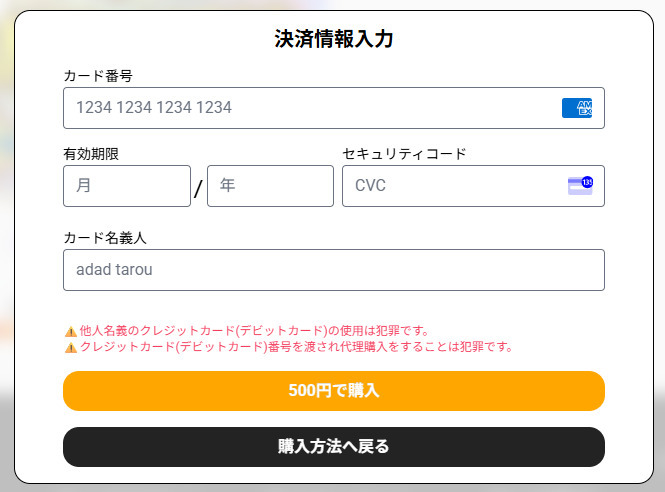Click the 決済情報入力 heading
The width and height of the screenshot is (665, 492).
[333, 39]
